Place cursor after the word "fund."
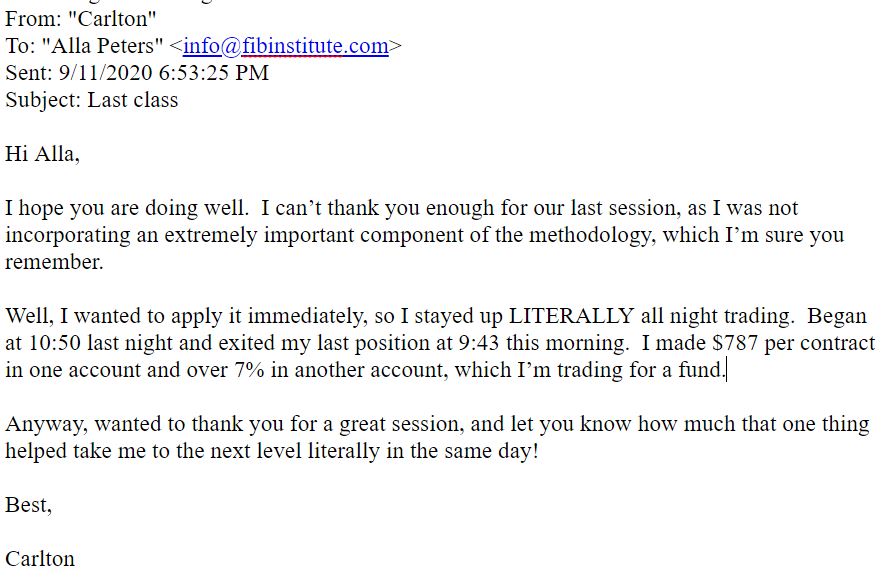Screen dimensions: 888x579 [726, 371]
